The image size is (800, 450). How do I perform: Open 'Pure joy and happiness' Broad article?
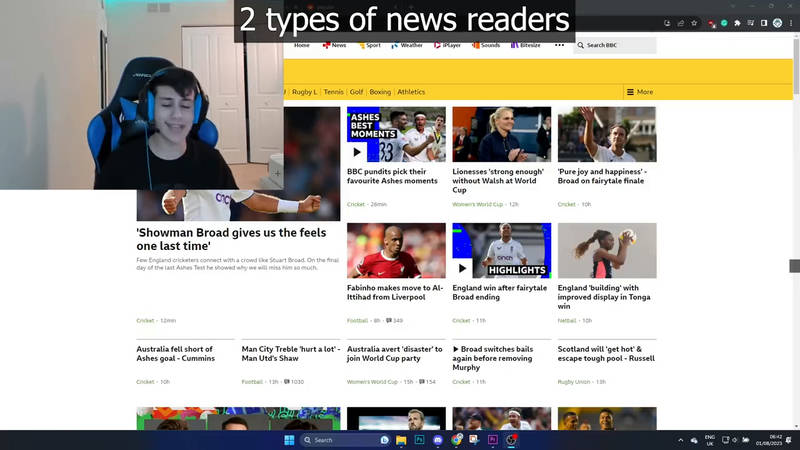pos(602,176)
